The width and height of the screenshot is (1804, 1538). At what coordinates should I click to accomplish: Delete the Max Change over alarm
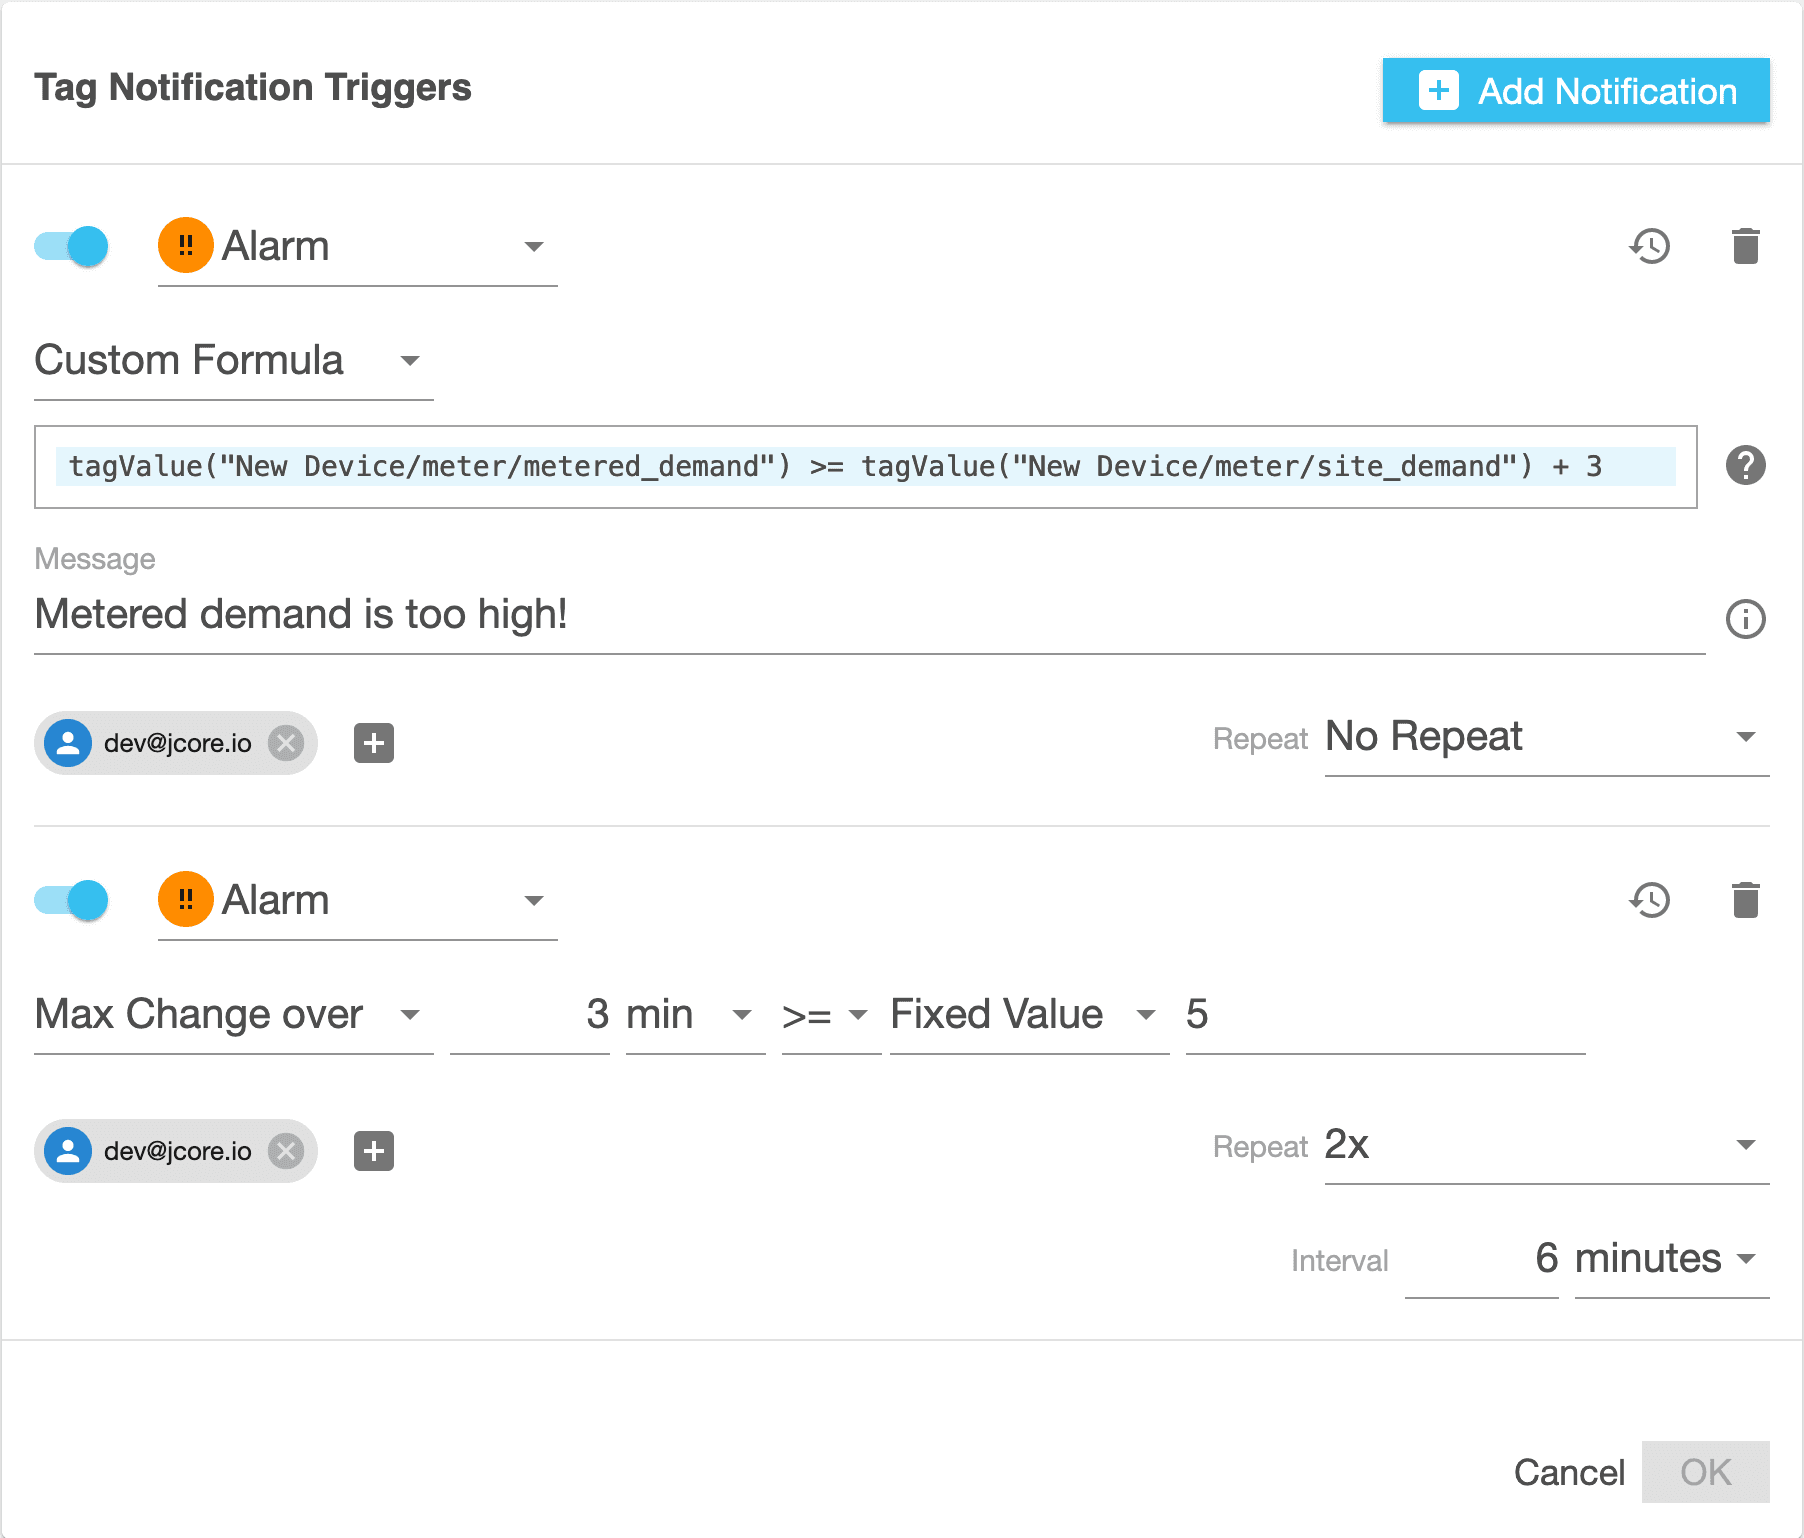click(1746, 900)
